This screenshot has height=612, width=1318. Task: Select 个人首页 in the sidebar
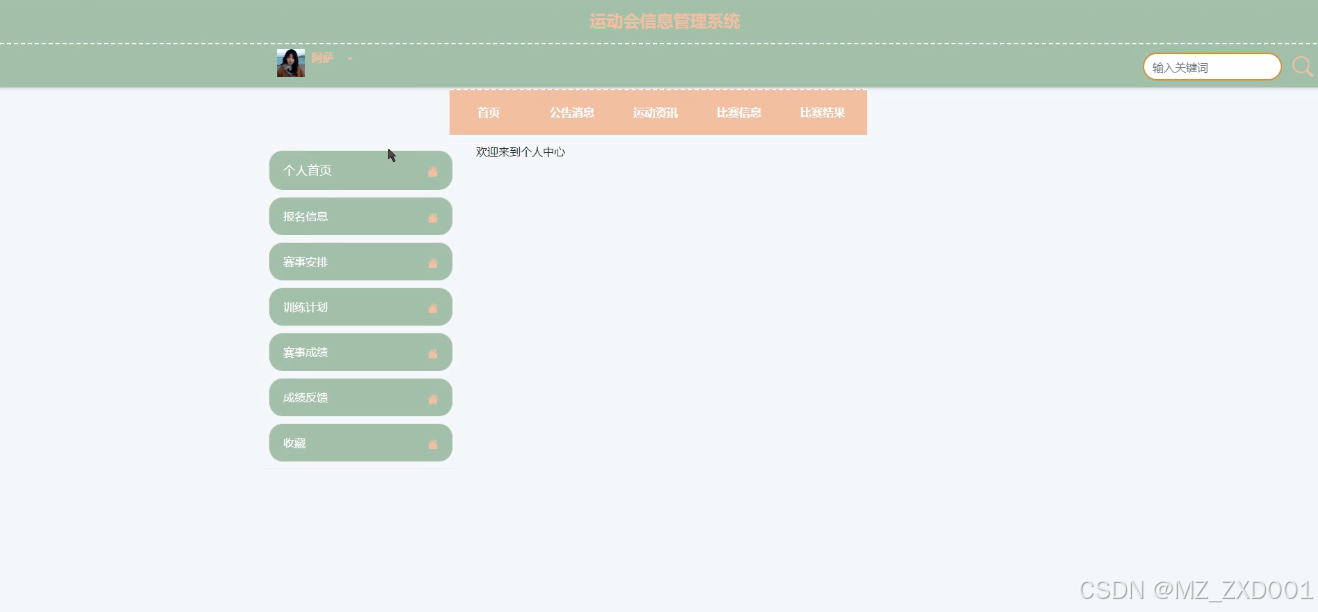point(361,170)
